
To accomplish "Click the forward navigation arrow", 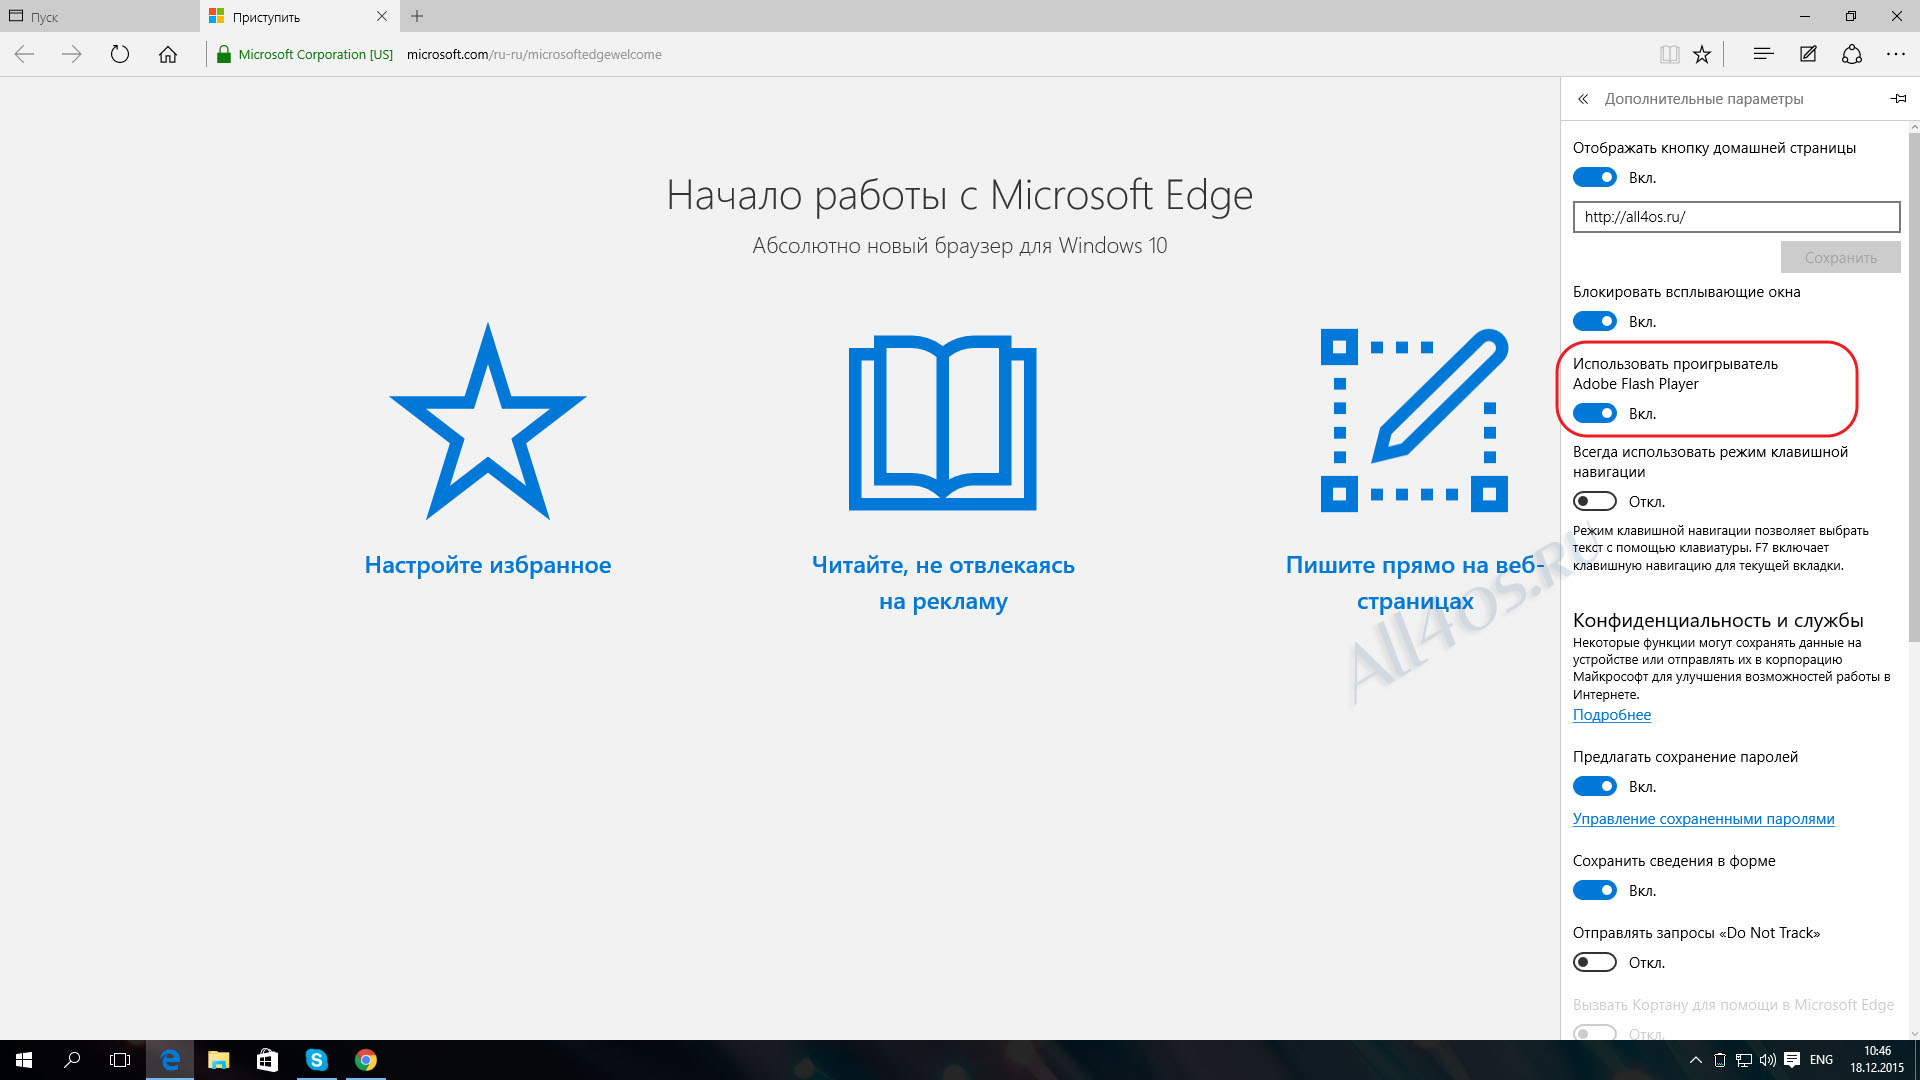I will point(72,55).
